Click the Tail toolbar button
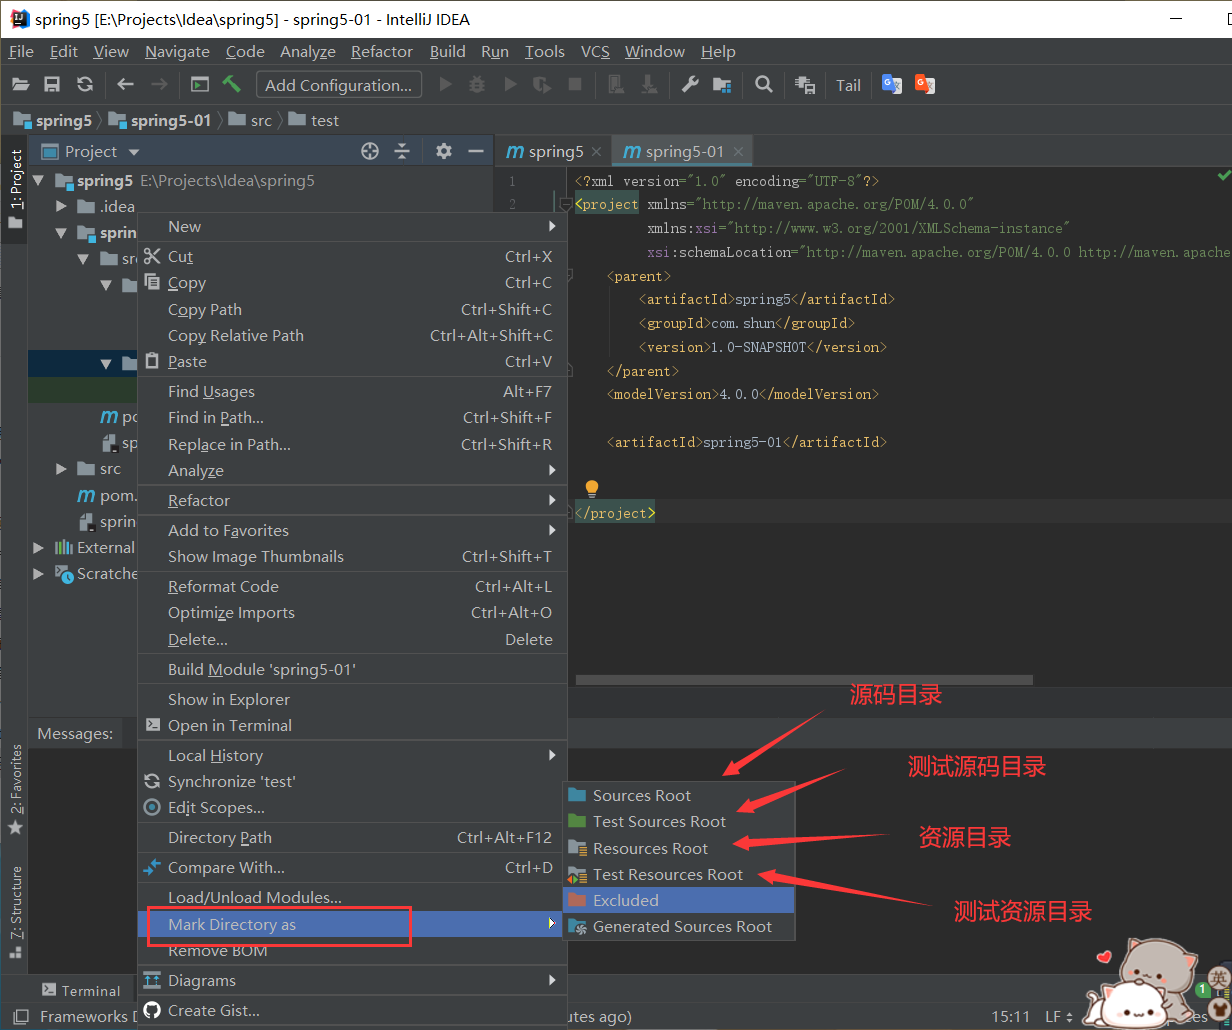 pos(848,85)
